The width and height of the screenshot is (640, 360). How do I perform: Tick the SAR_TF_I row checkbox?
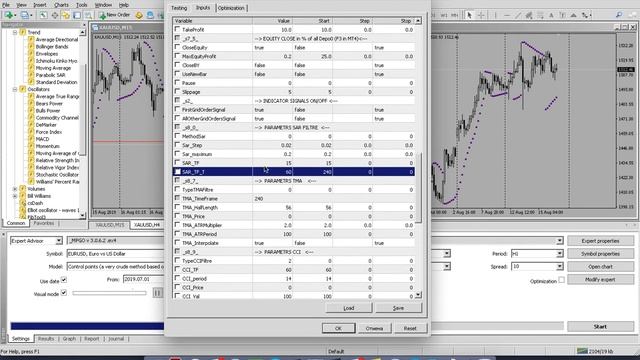[x=178, y=172]
